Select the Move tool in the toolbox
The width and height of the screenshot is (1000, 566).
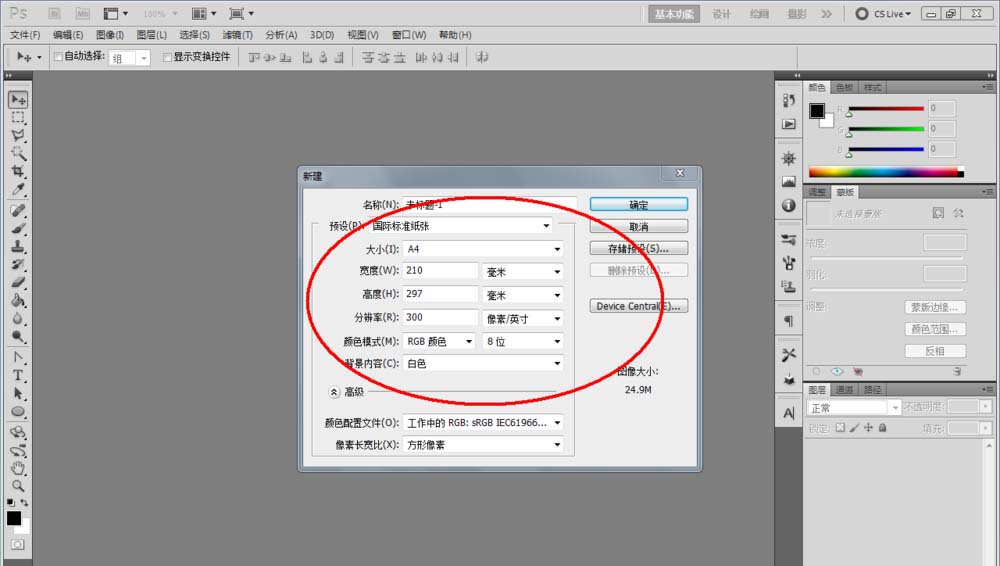(x=18, y=100)
